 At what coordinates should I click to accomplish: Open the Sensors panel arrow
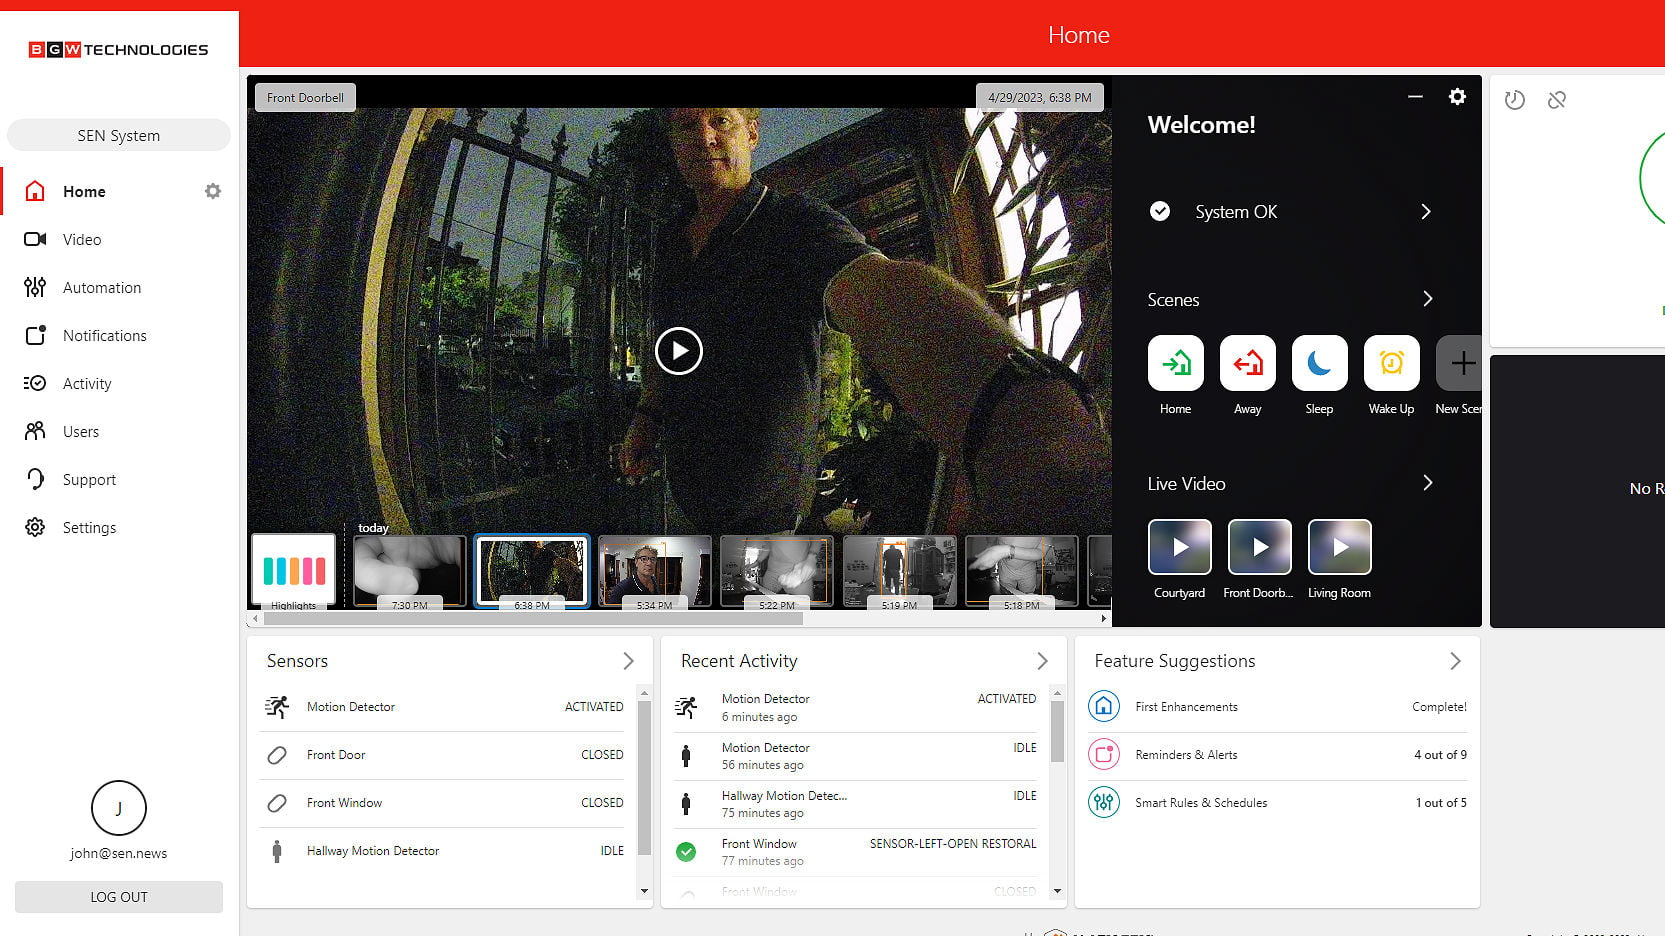[628, 661]
